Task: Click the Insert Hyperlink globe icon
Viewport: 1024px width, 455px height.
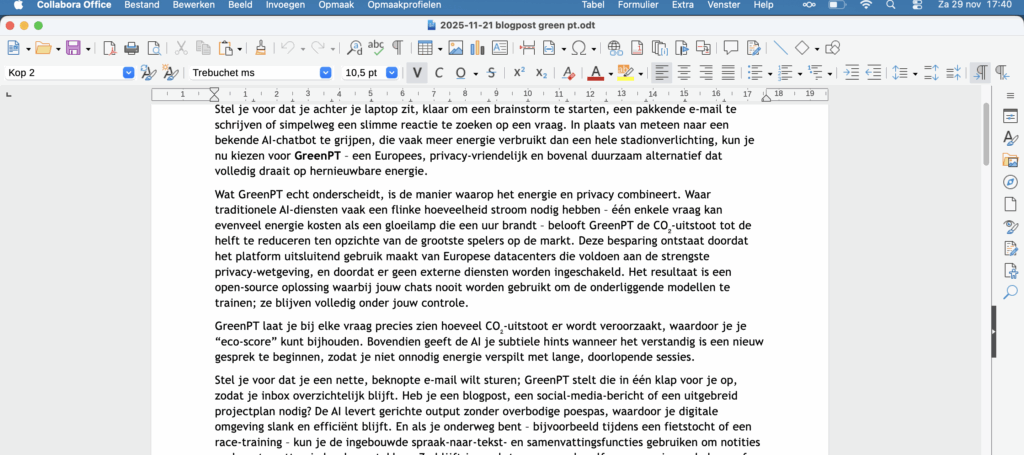Action: coord(615,48)
